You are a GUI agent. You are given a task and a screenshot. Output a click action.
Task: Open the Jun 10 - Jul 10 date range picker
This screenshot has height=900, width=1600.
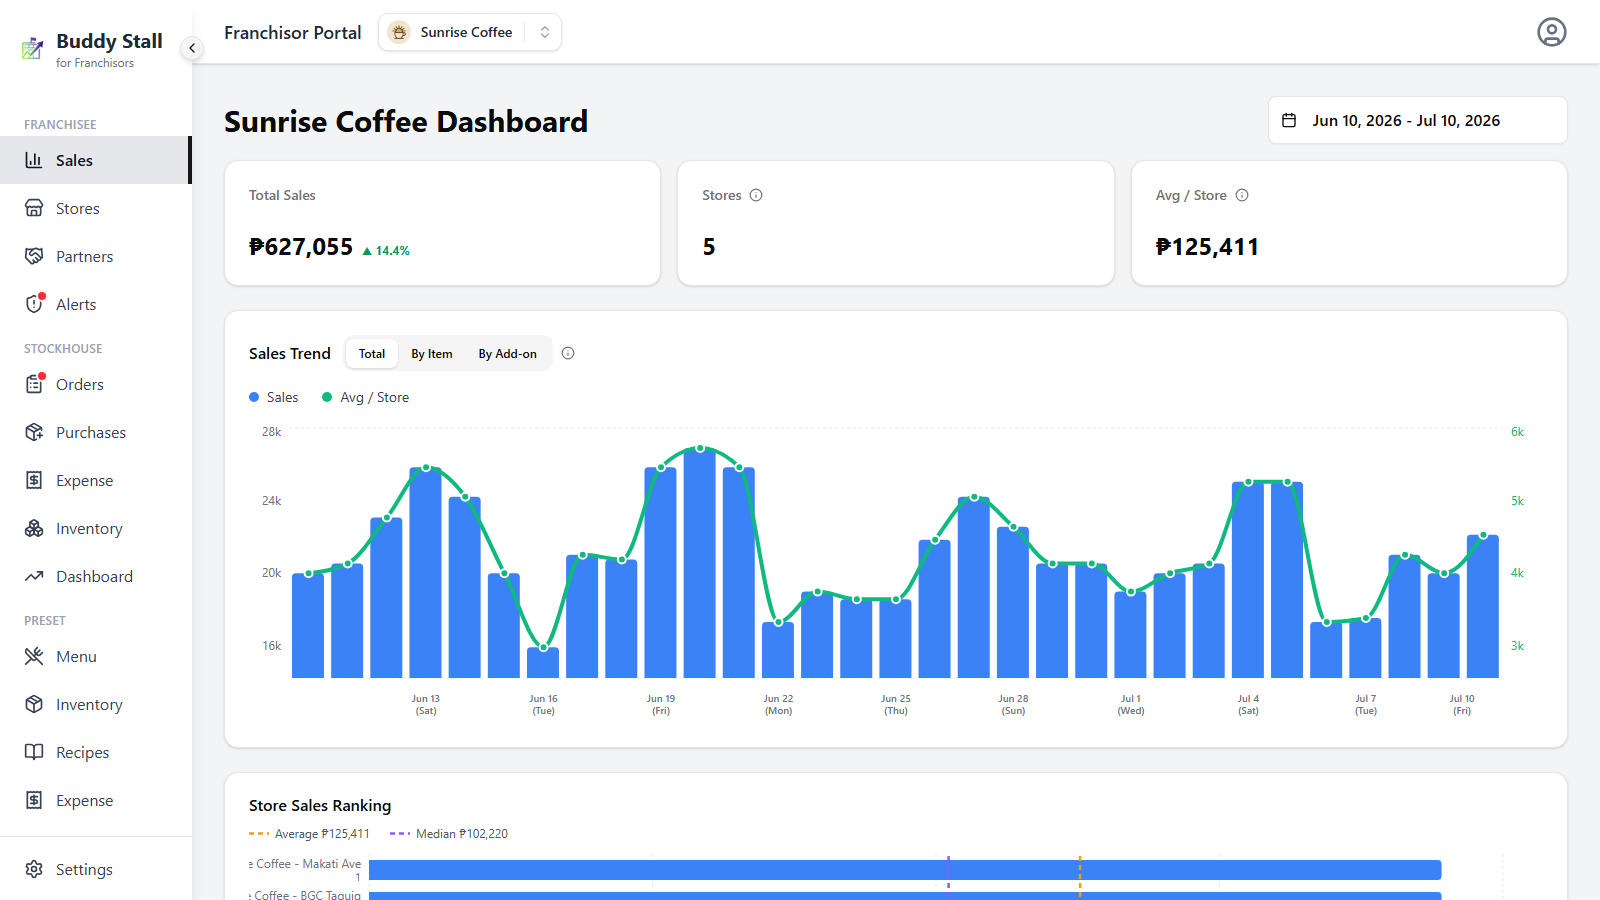pyautogui.click(x=1417, y=120)
